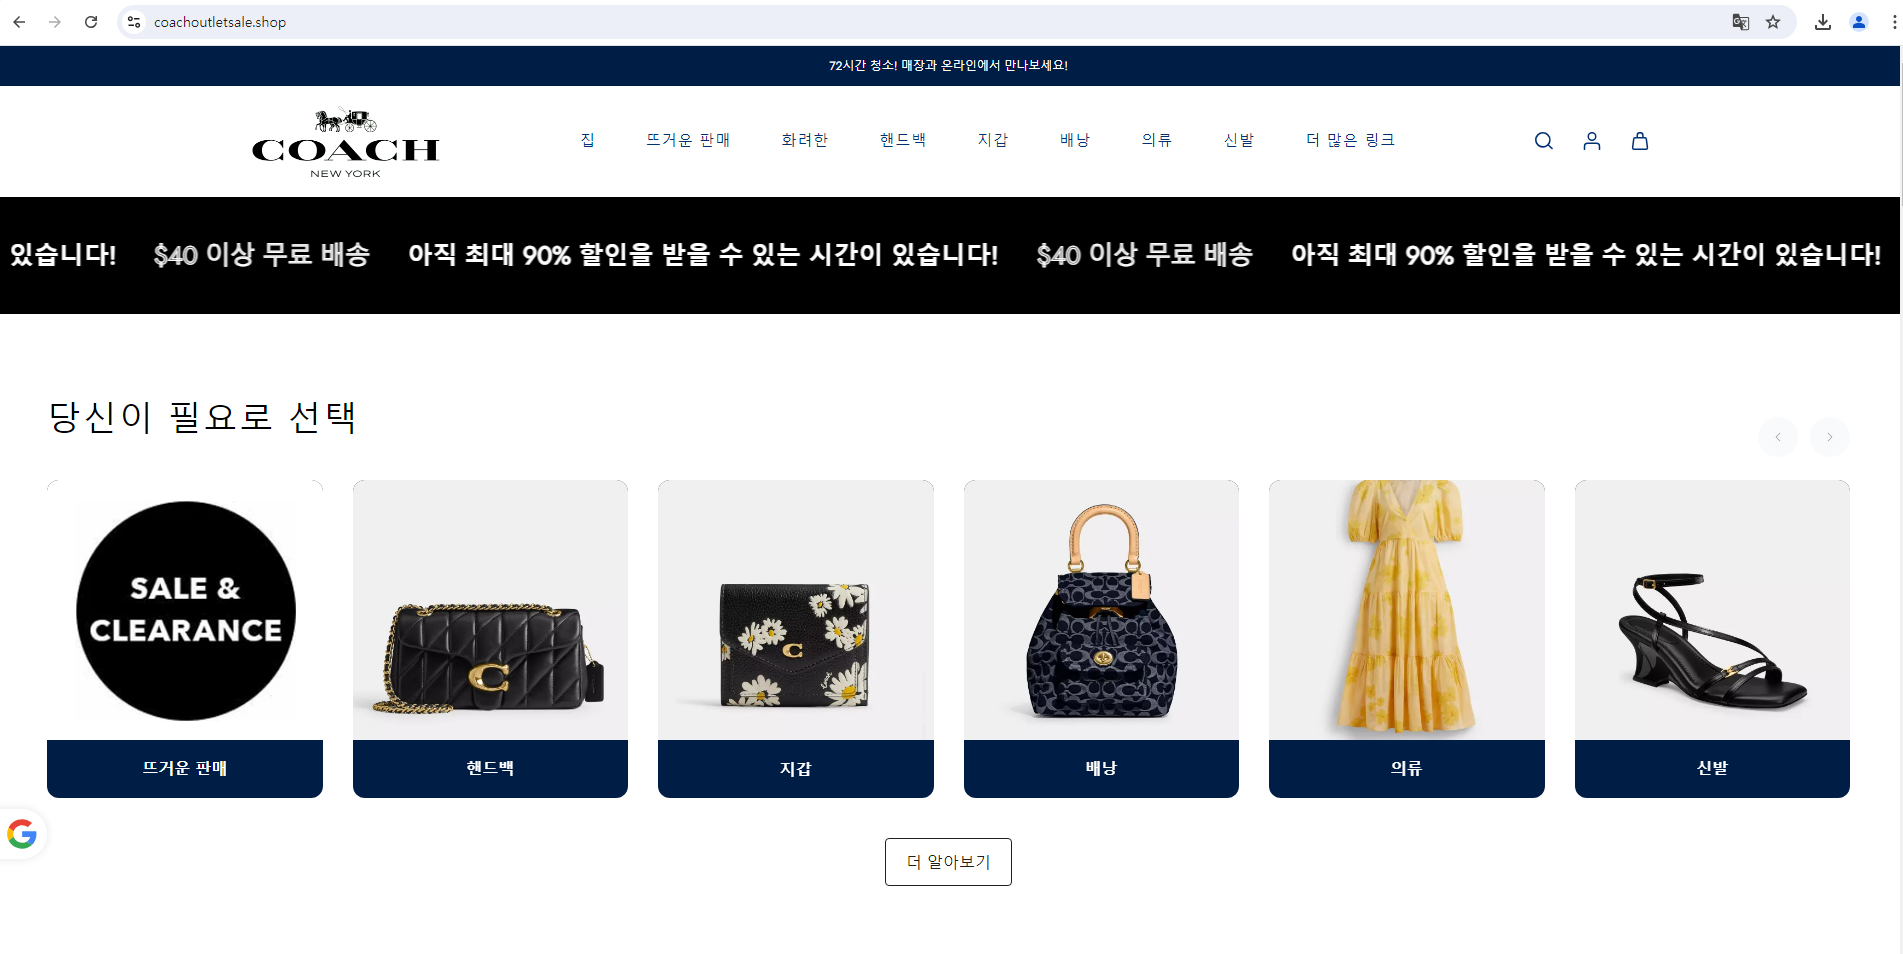
Task: Click the 더 알아보기 button
Action: pos(948,862)
